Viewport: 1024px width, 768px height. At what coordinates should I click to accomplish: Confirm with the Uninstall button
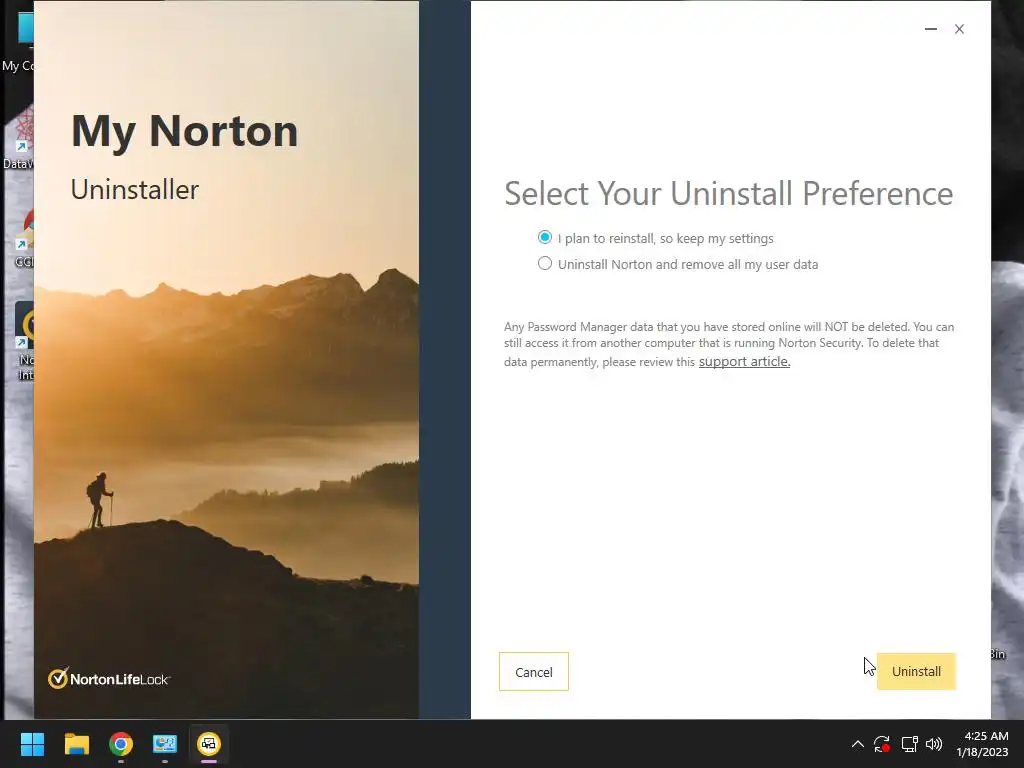(x=916, y=671)
